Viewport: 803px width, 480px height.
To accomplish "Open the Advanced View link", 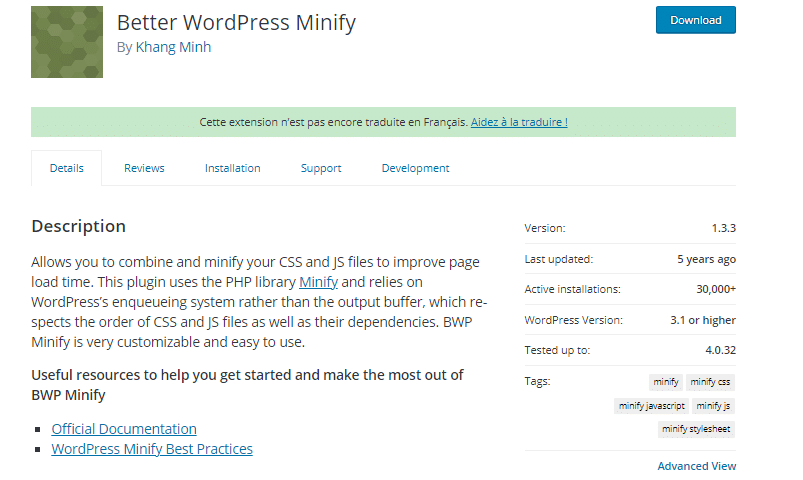I will click(x=696, y=466).
